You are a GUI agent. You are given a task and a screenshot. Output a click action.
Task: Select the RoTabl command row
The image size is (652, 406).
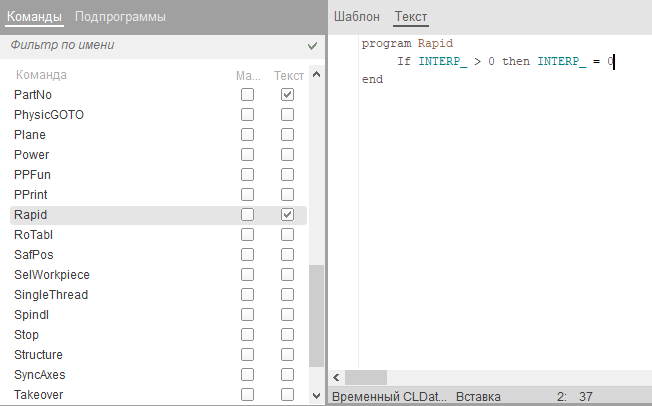pos(33,235)
